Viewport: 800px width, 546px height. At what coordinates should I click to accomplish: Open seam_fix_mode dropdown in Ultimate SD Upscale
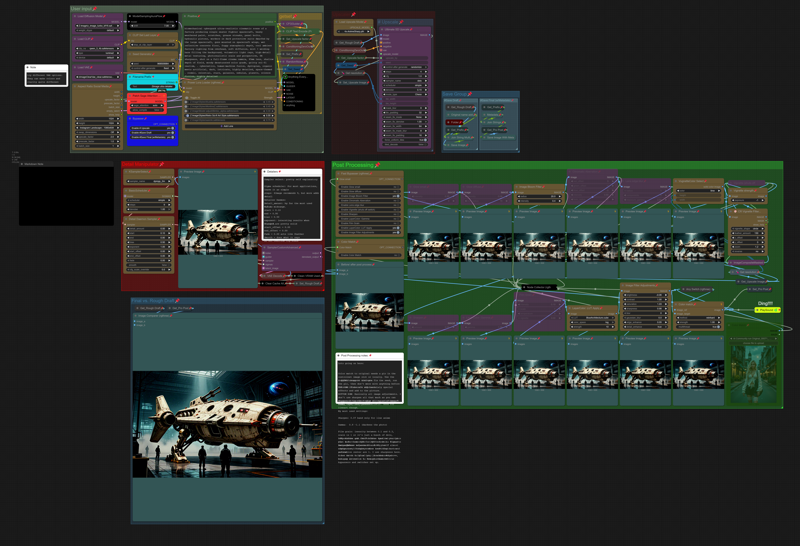pos(405,117)
